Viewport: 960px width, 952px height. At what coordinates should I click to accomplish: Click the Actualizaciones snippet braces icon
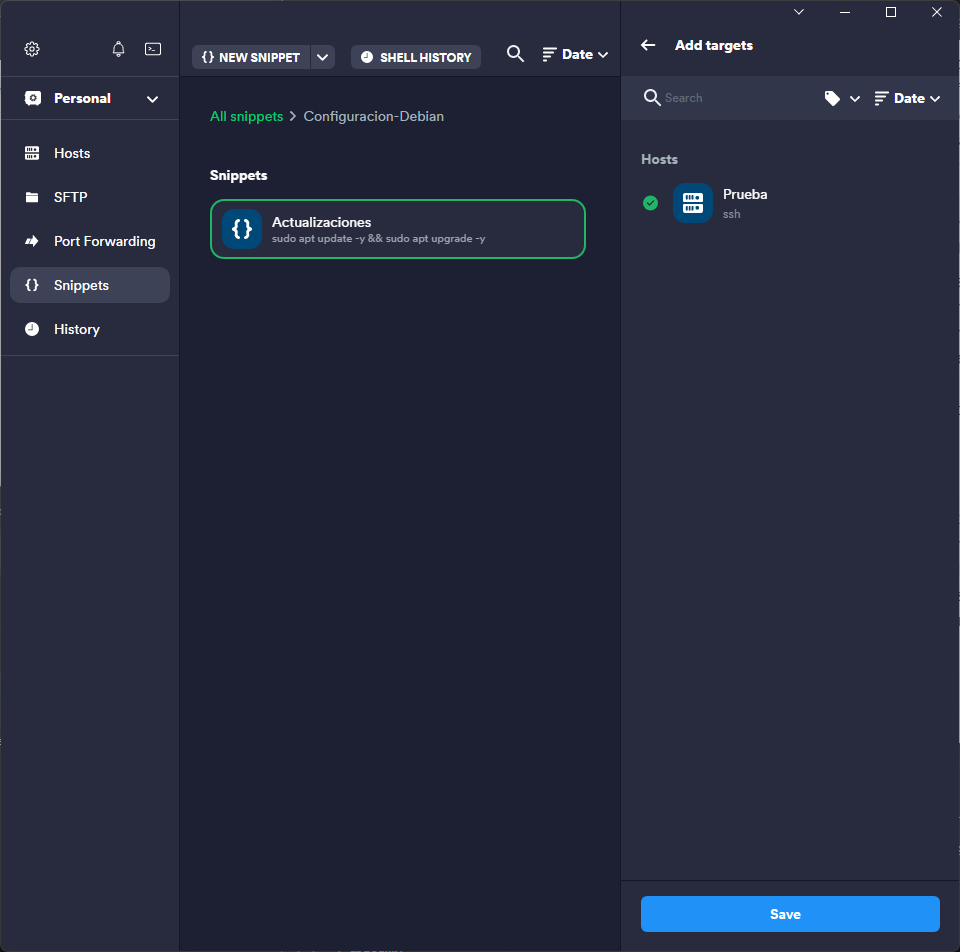point(242,229)
